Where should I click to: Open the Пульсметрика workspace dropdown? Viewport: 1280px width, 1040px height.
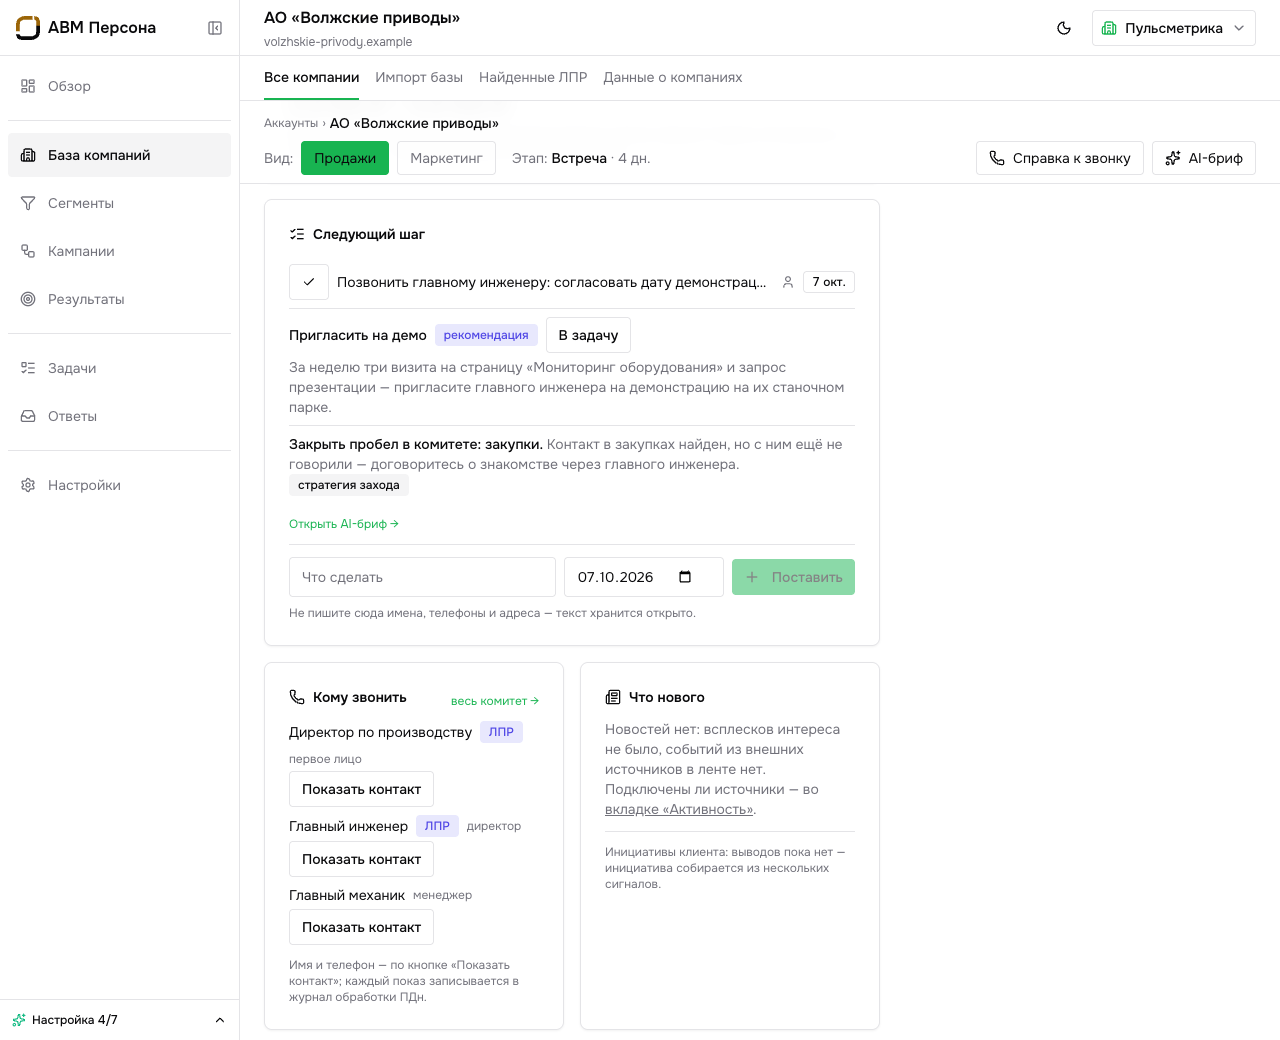point(1174,28)
